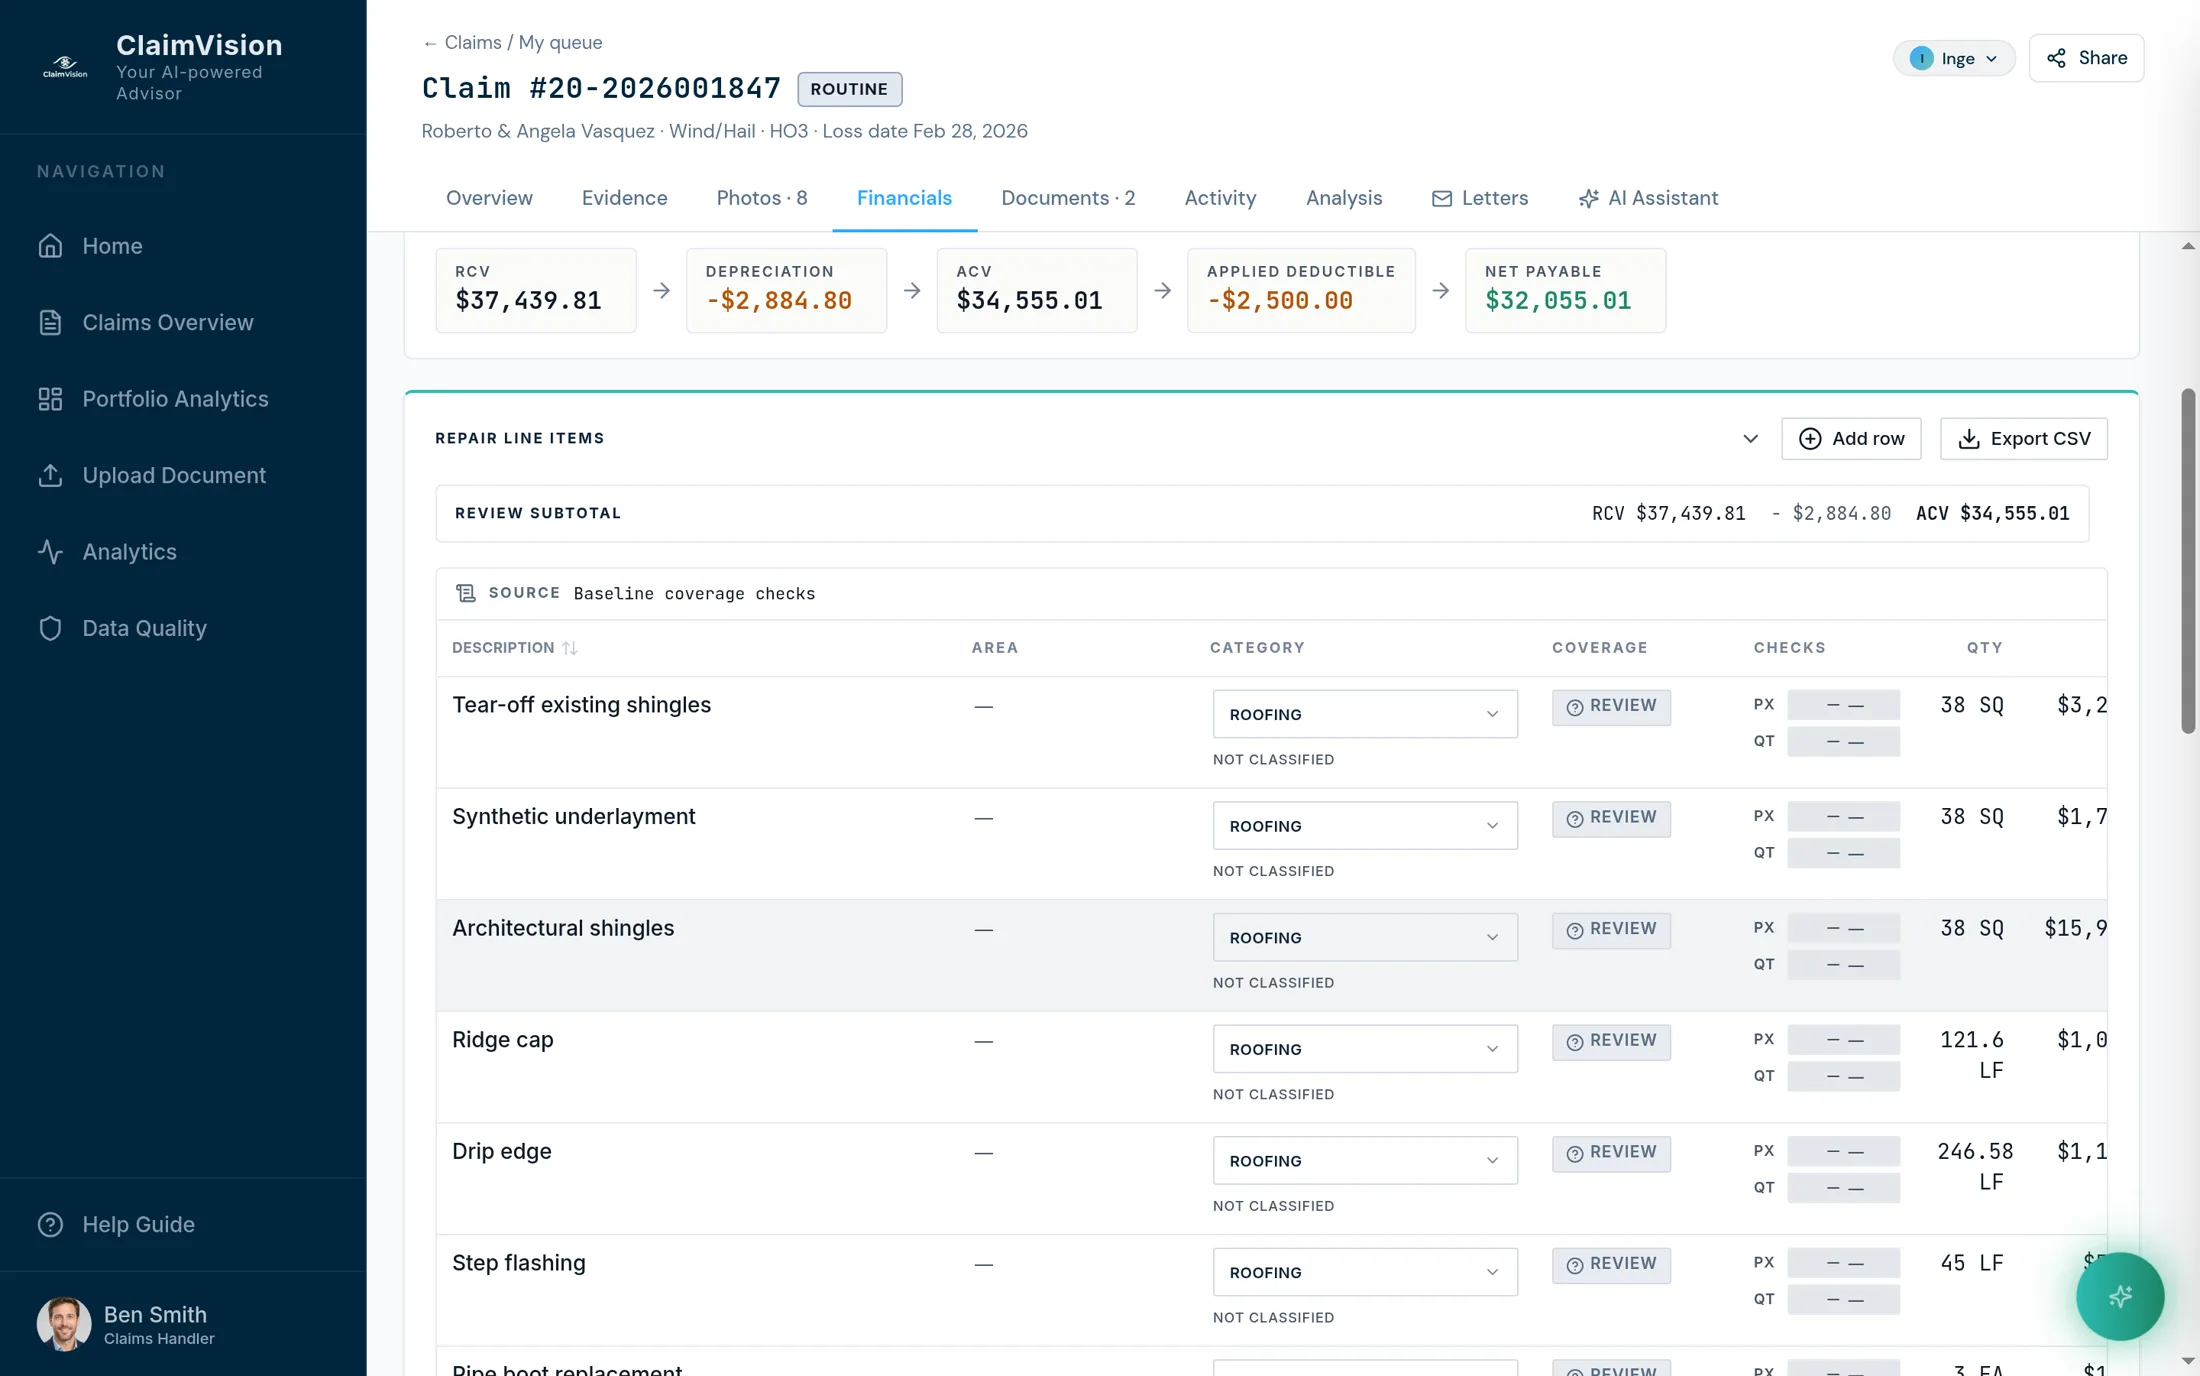Image resolution: width=2200 pixels, height=1376 pixels.
Task: Click Review coverage badge for Step flashing
Action: tap(1611, 1264)
